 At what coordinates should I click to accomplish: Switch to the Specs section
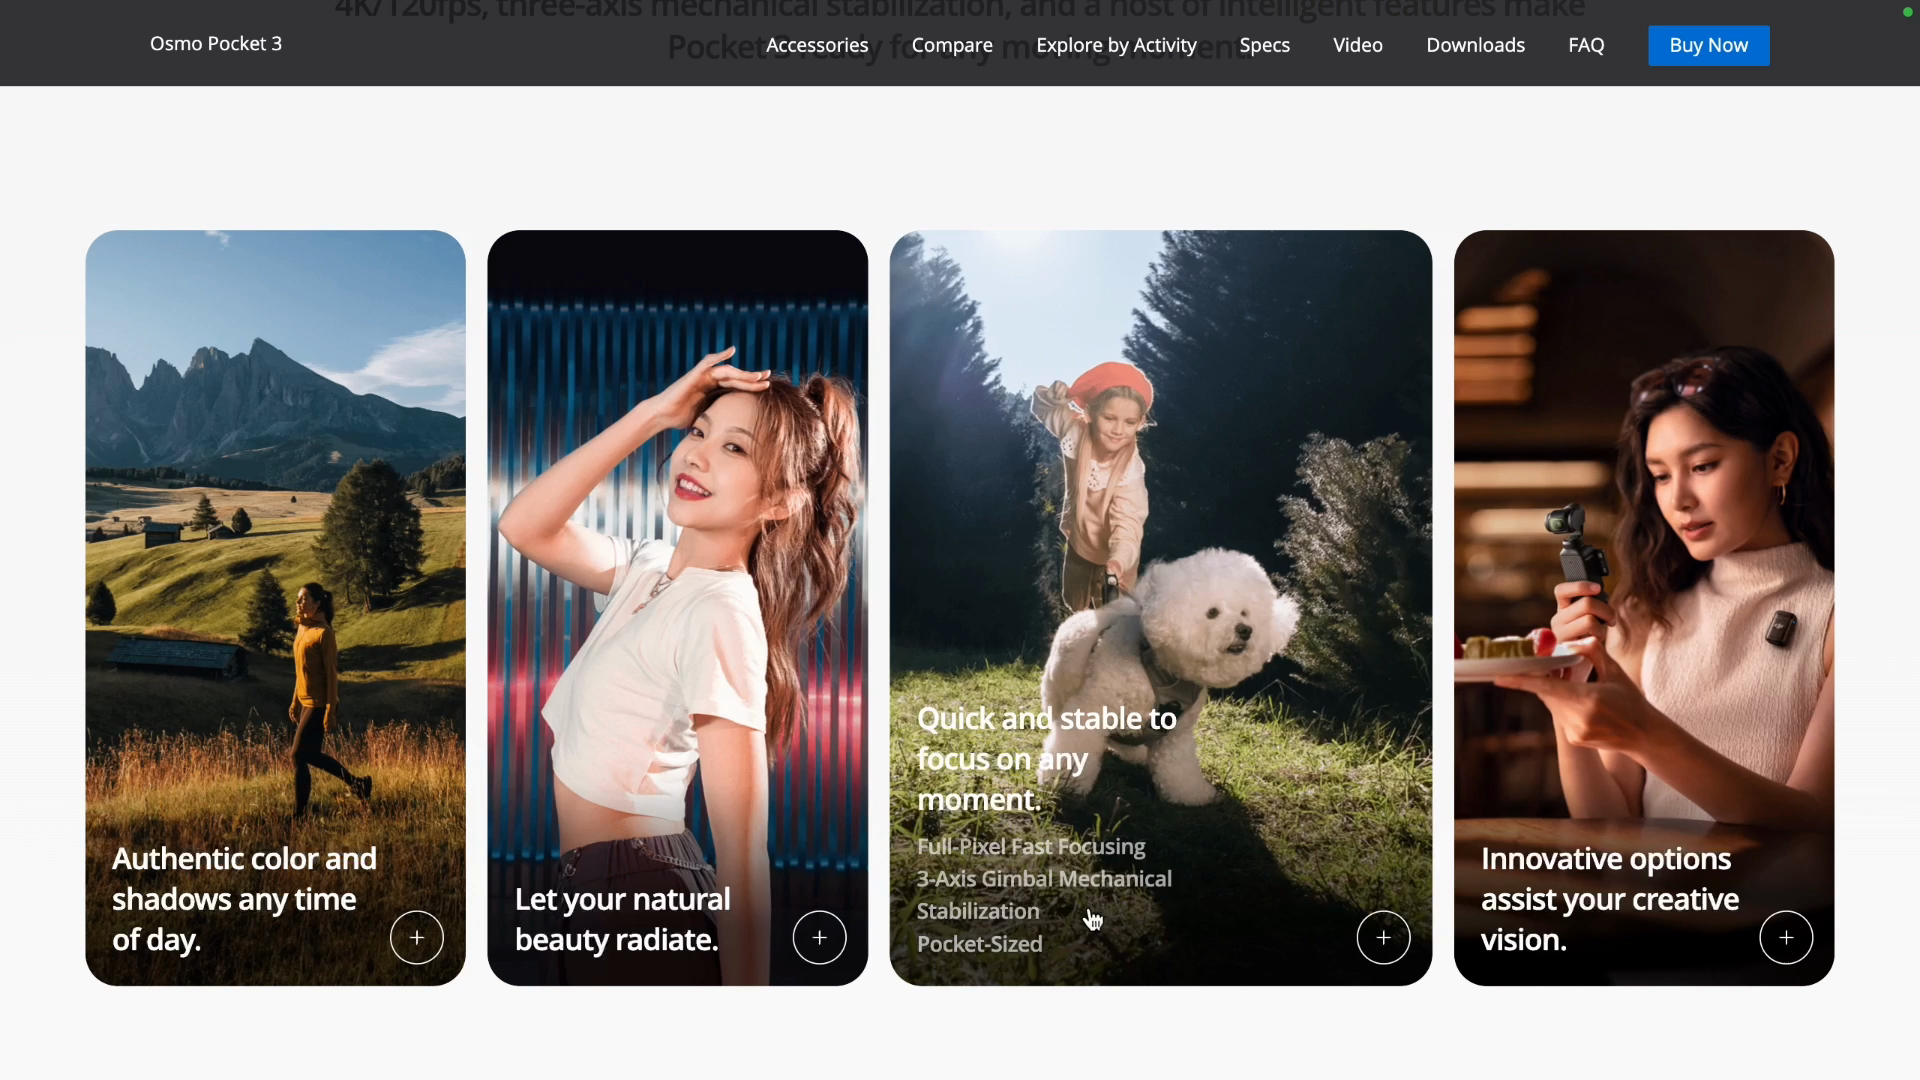(x=1264, y=45)
